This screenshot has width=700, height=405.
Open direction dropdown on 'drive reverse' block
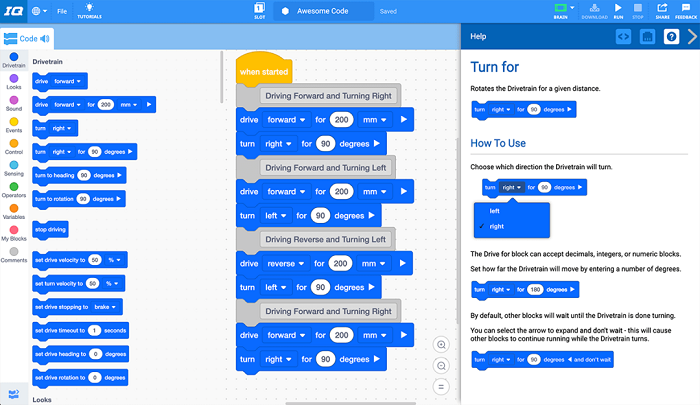(287, 263)
